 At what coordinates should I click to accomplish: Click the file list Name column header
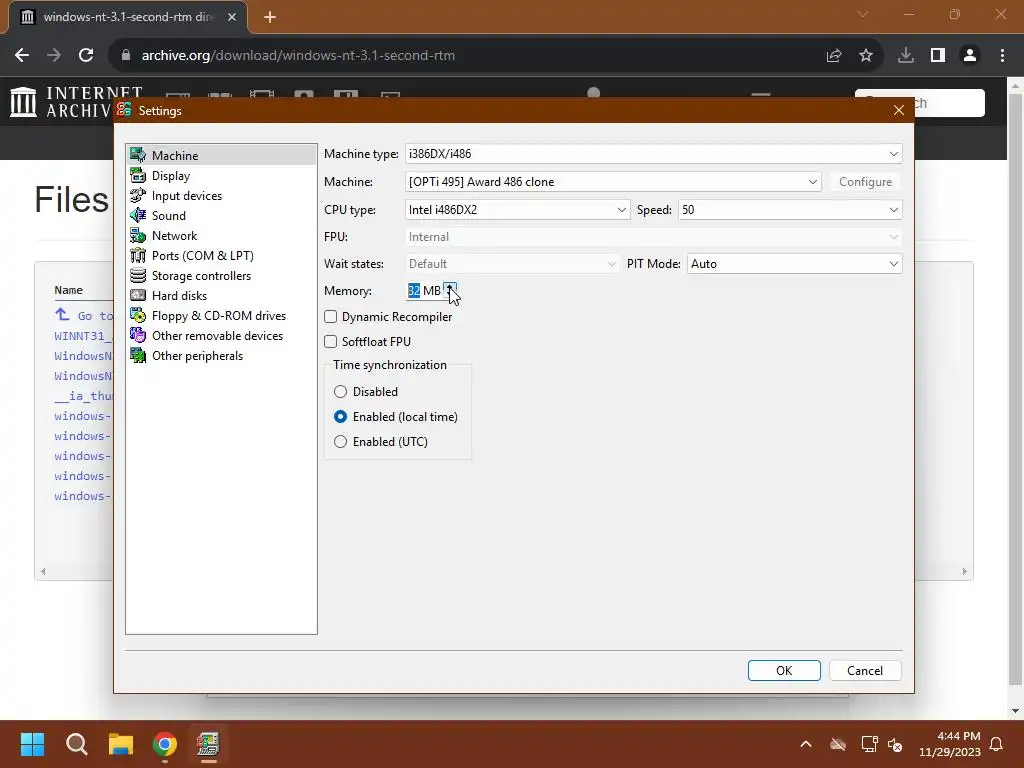69,290
